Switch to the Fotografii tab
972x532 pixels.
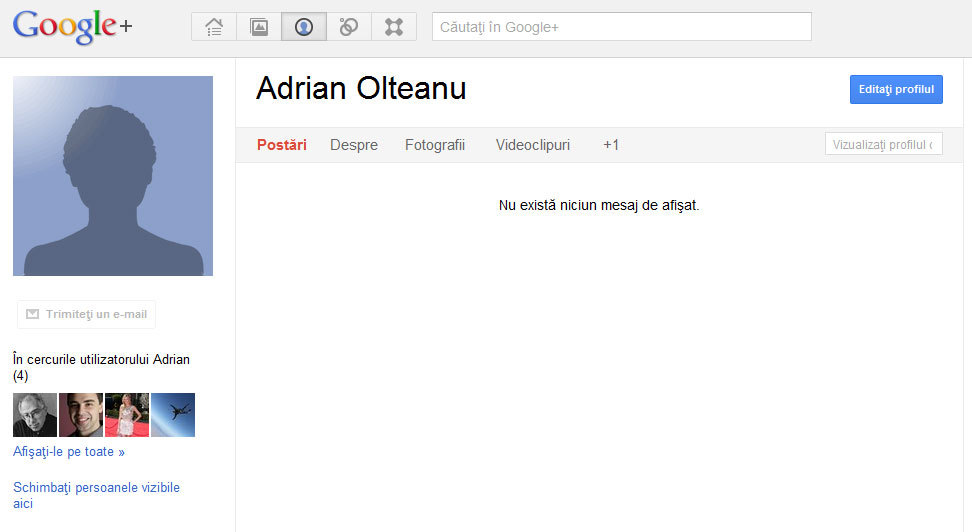(x=435, y=145)
